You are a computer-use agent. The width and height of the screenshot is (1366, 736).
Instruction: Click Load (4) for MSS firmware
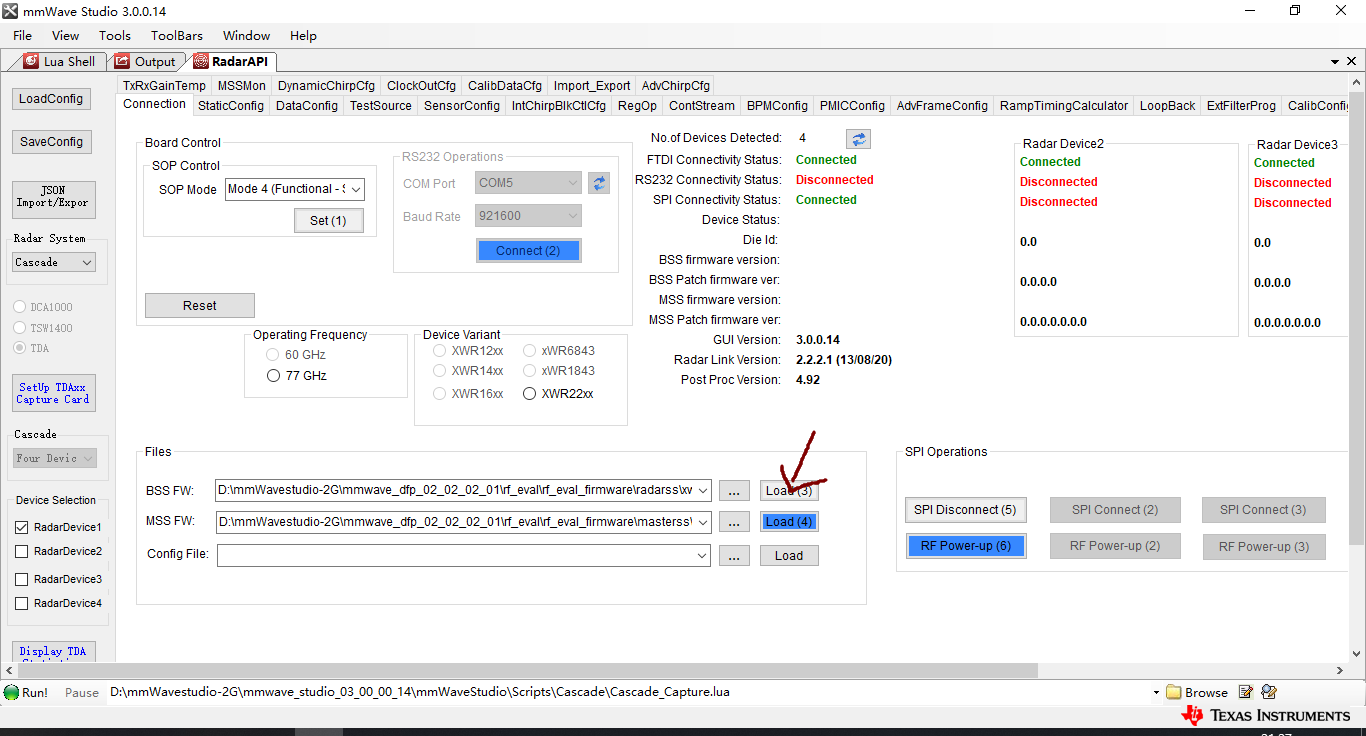[x=789, y=522]
